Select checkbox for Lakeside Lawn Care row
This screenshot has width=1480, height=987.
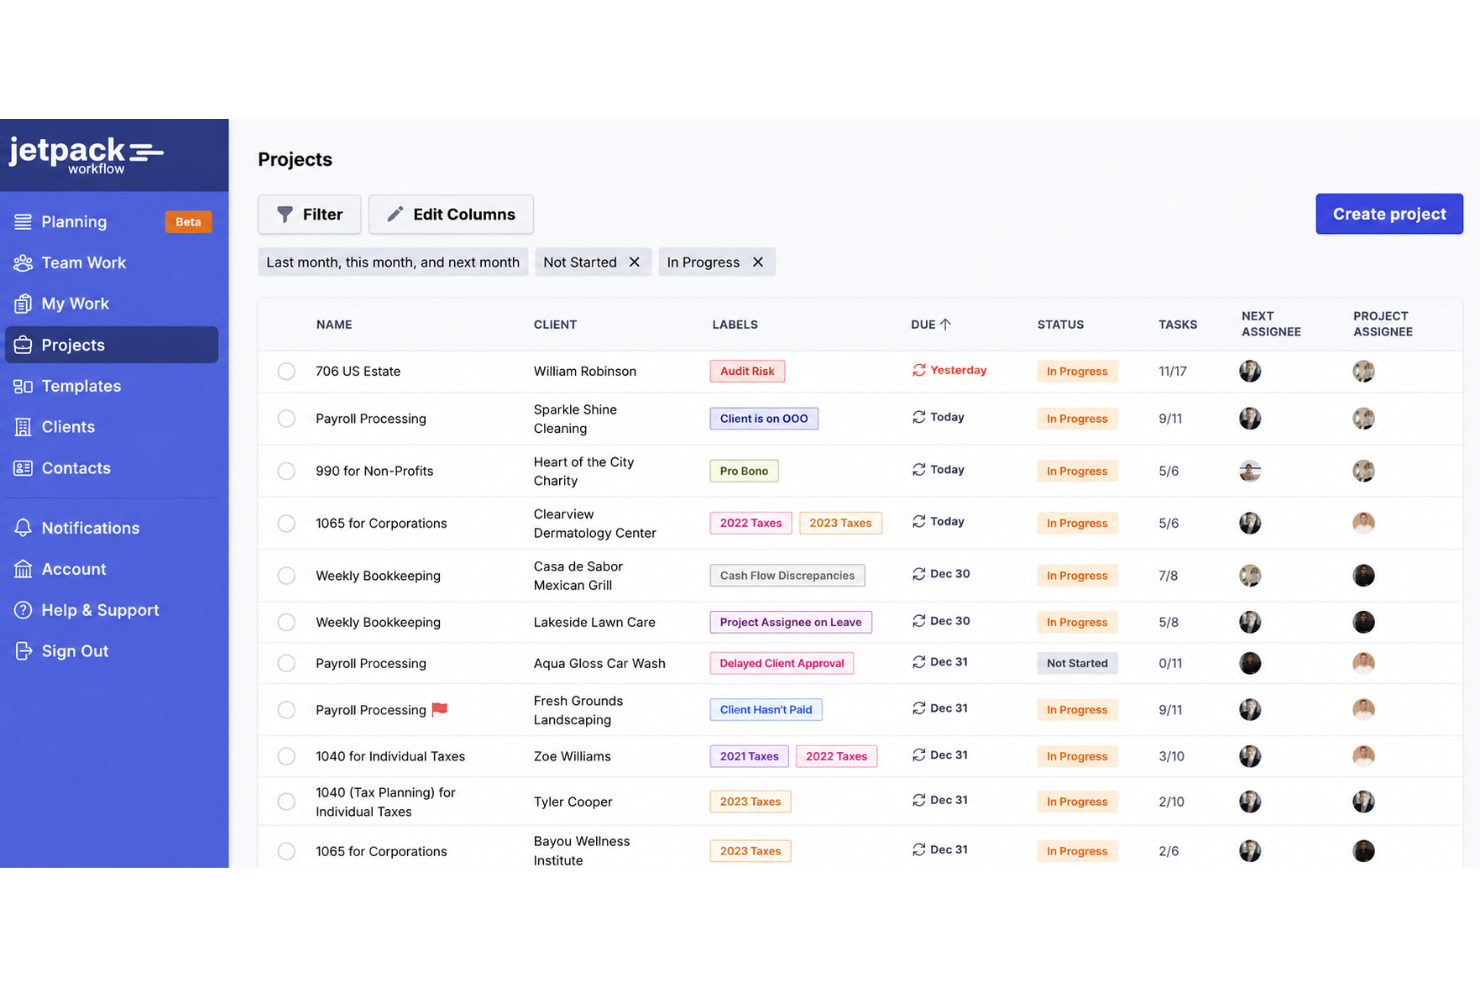[287, 622]
